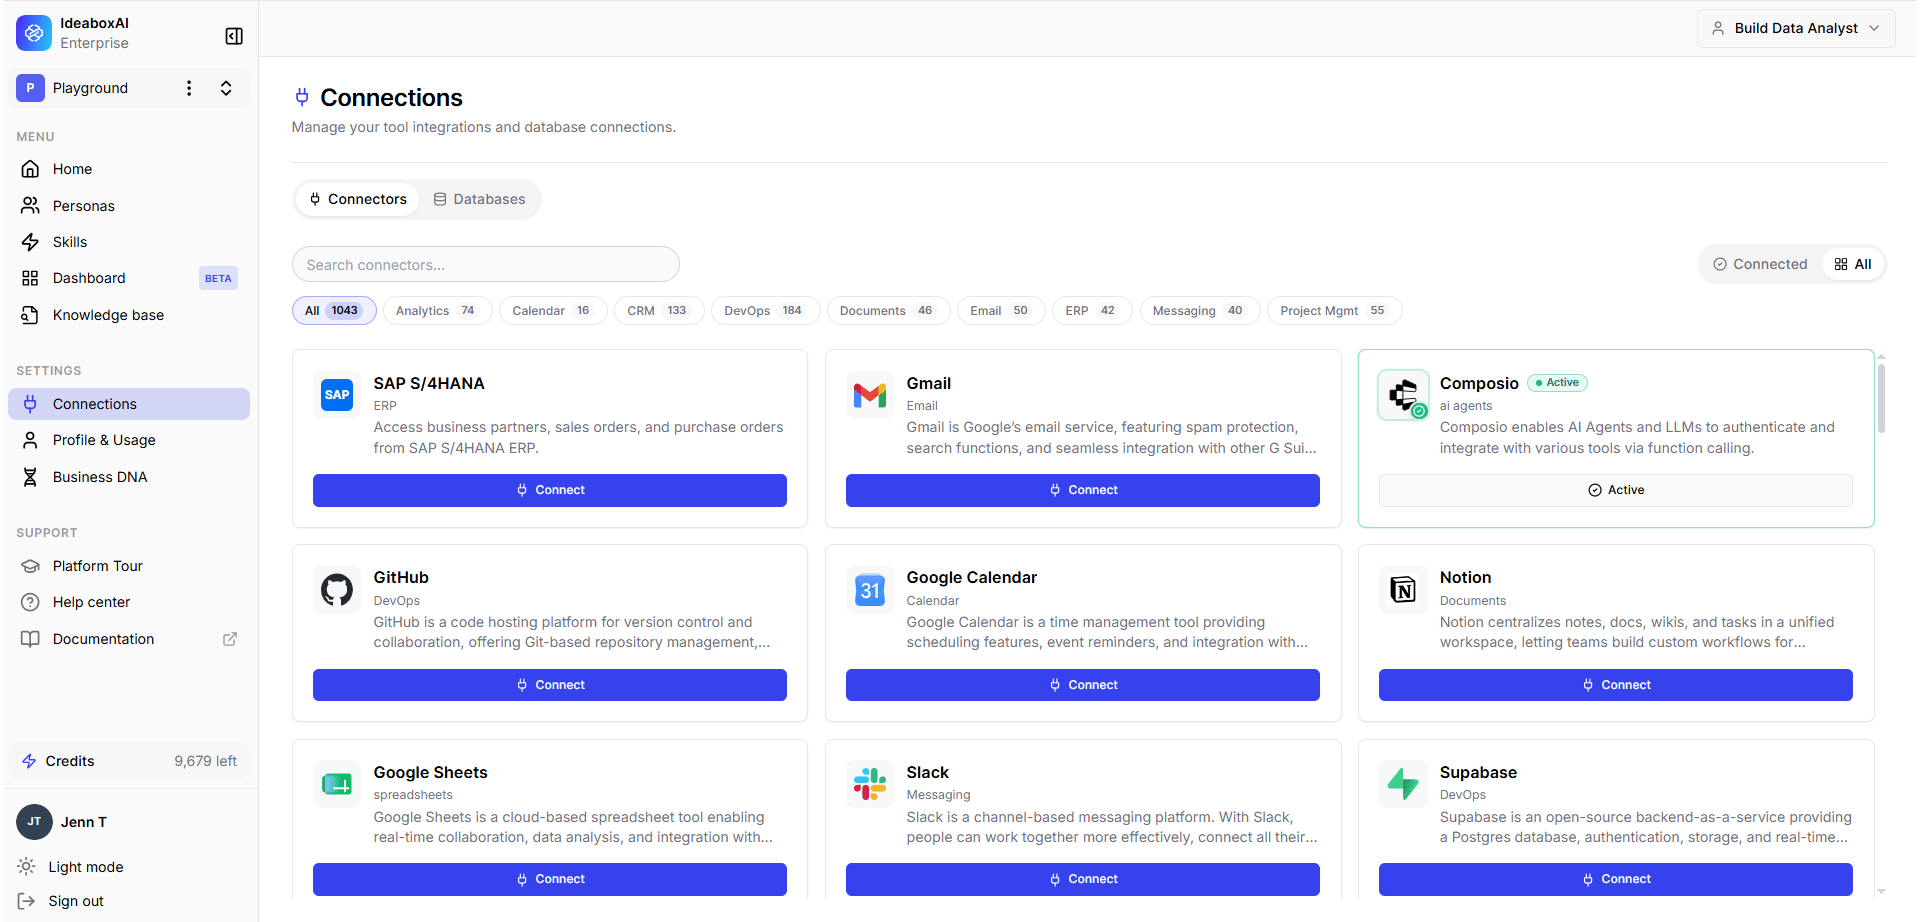The width and height of the screenshot is (1920, 922).
Task: Connect the Gmail connector
Action: pos(1083,490)
